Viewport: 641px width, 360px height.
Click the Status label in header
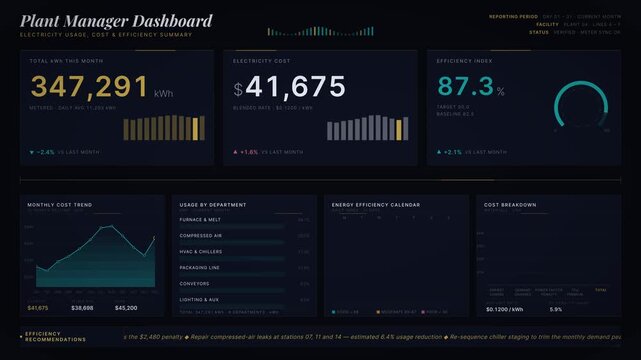[x=539, y=32]
